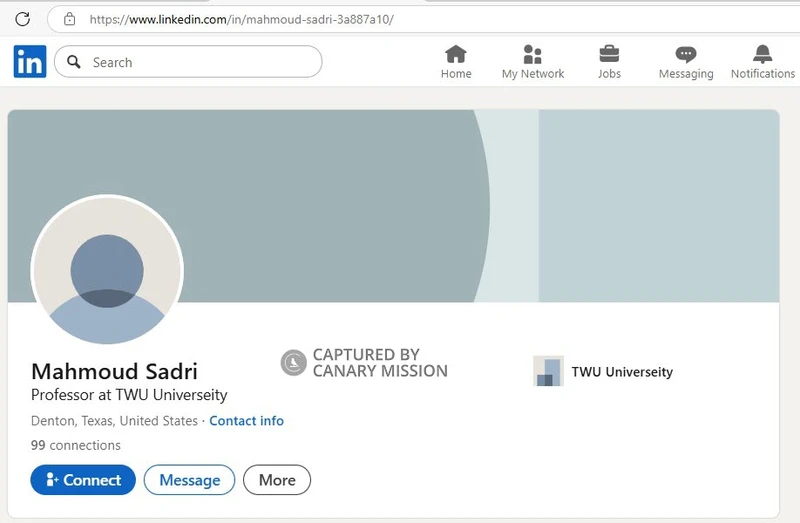Click the LinkedIn logo

click(30, 61)
